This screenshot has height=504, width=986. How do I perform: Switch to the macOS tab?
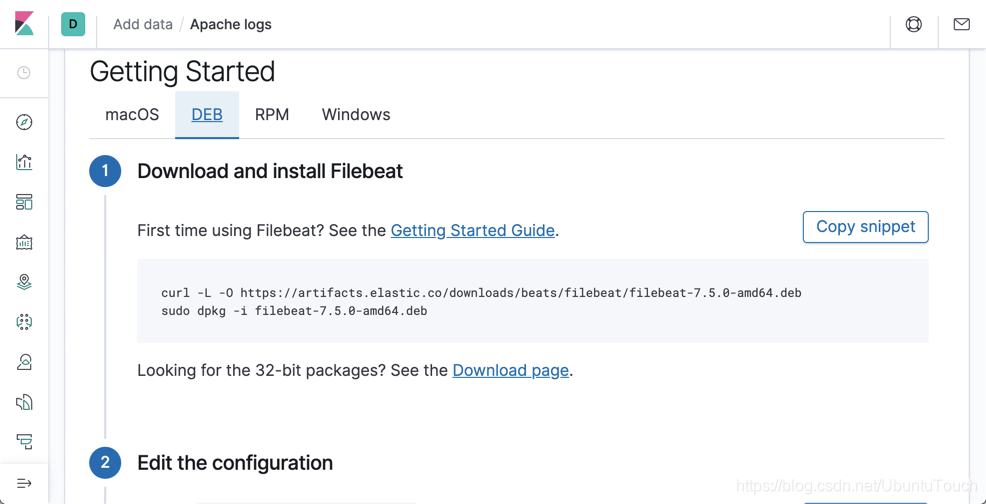pos(132,115)
